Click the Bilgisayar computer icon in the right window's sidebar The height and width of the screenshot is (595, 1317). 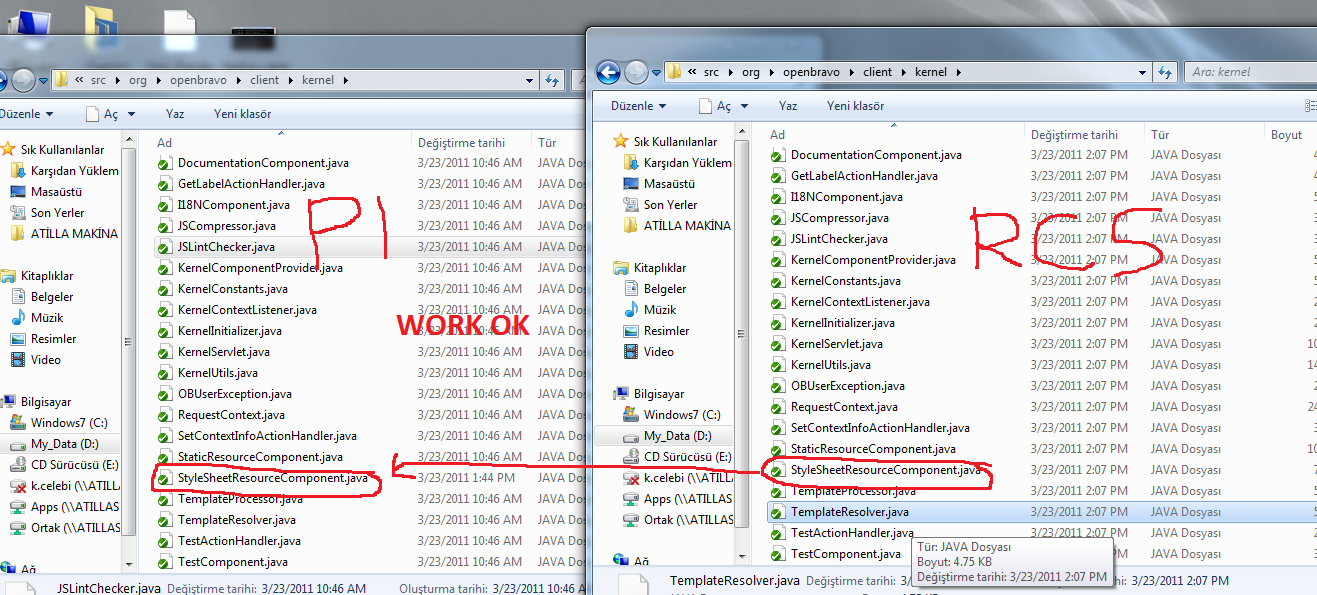622,394
